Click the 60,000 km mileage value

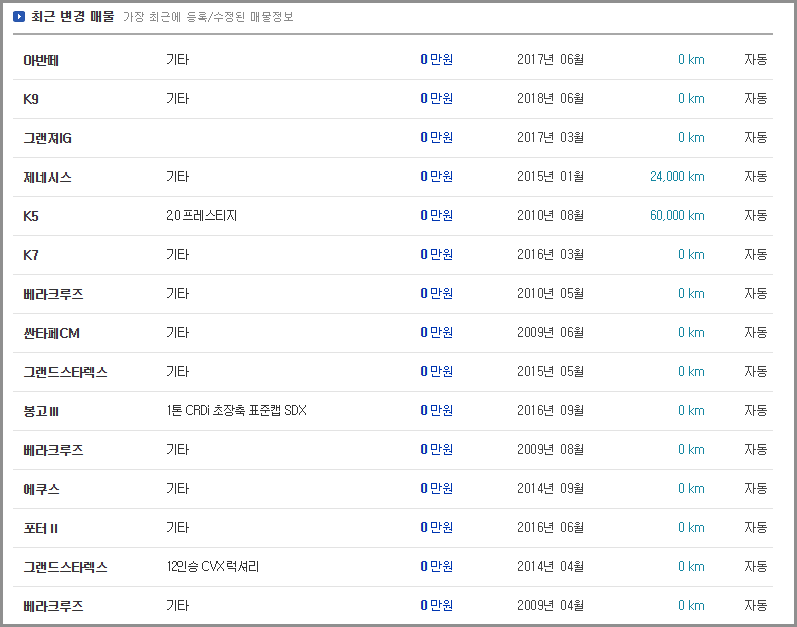[677, 215]
